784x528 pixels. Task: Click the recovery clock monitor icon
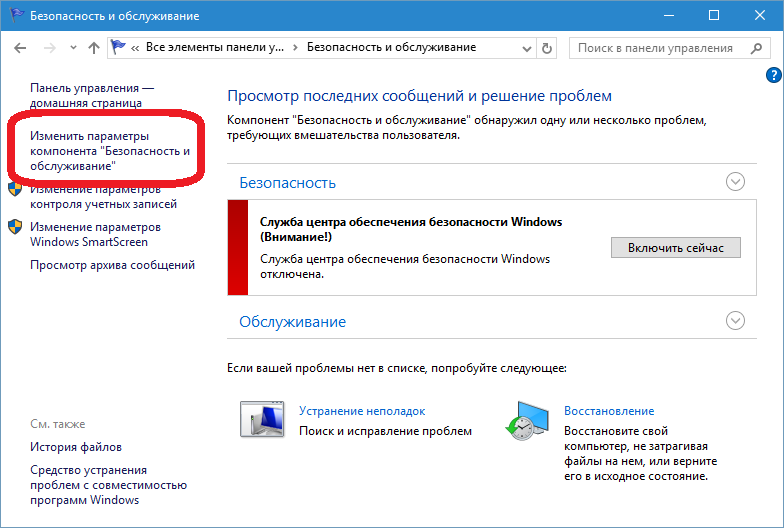click(x=527, y=420)
